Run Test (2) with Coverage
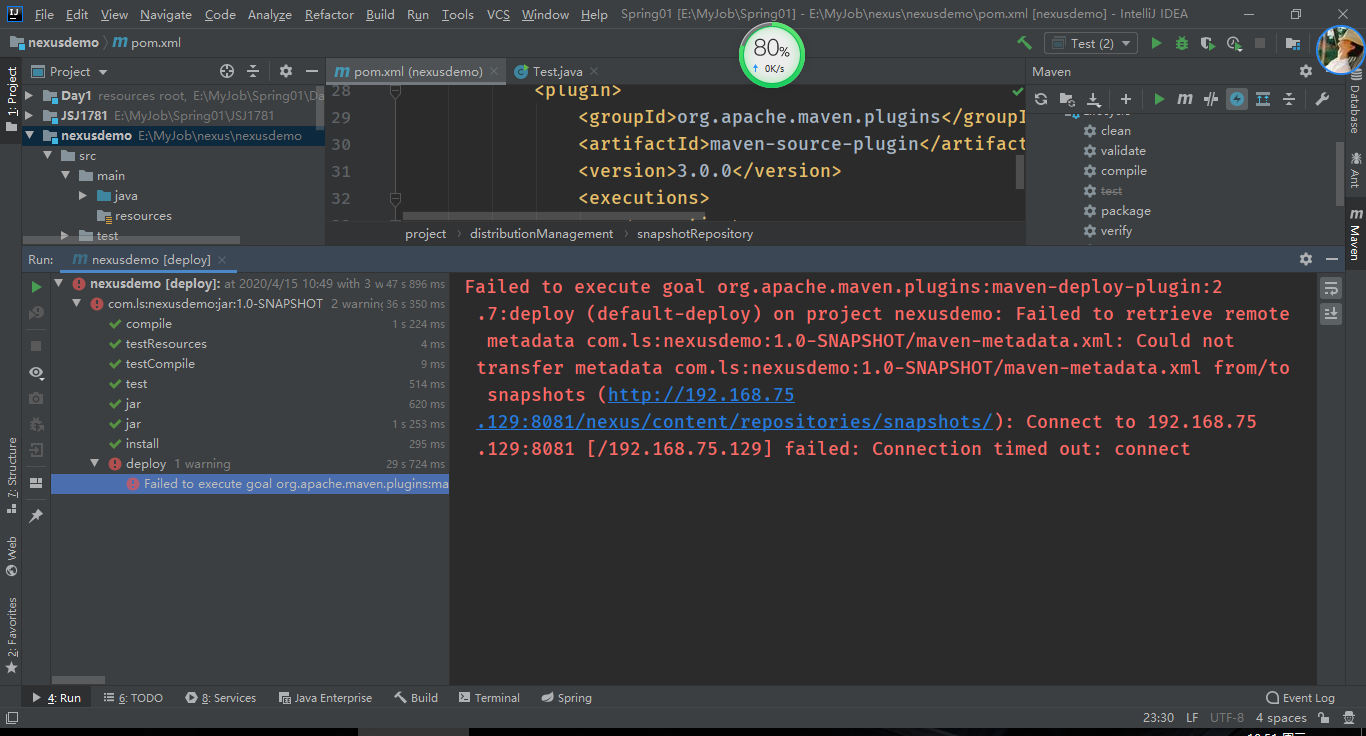The width and height of the screenshot is (1366, 736). coord(1208,43)
